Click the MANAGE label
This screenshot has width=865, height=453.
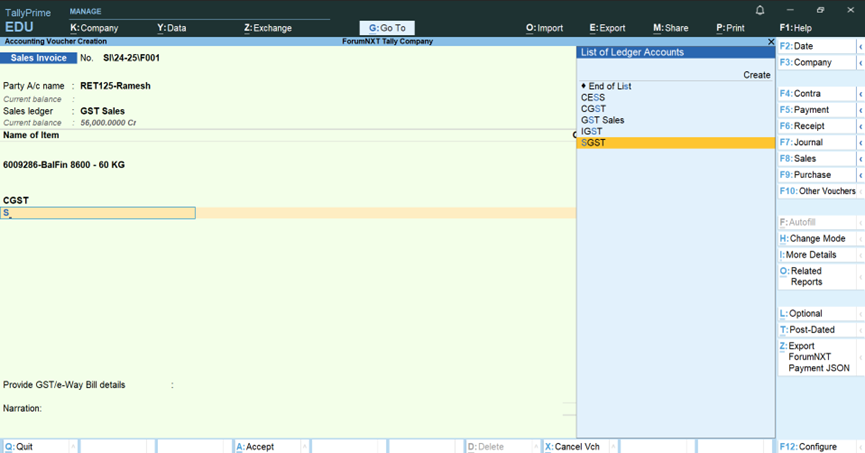point(86,11)
